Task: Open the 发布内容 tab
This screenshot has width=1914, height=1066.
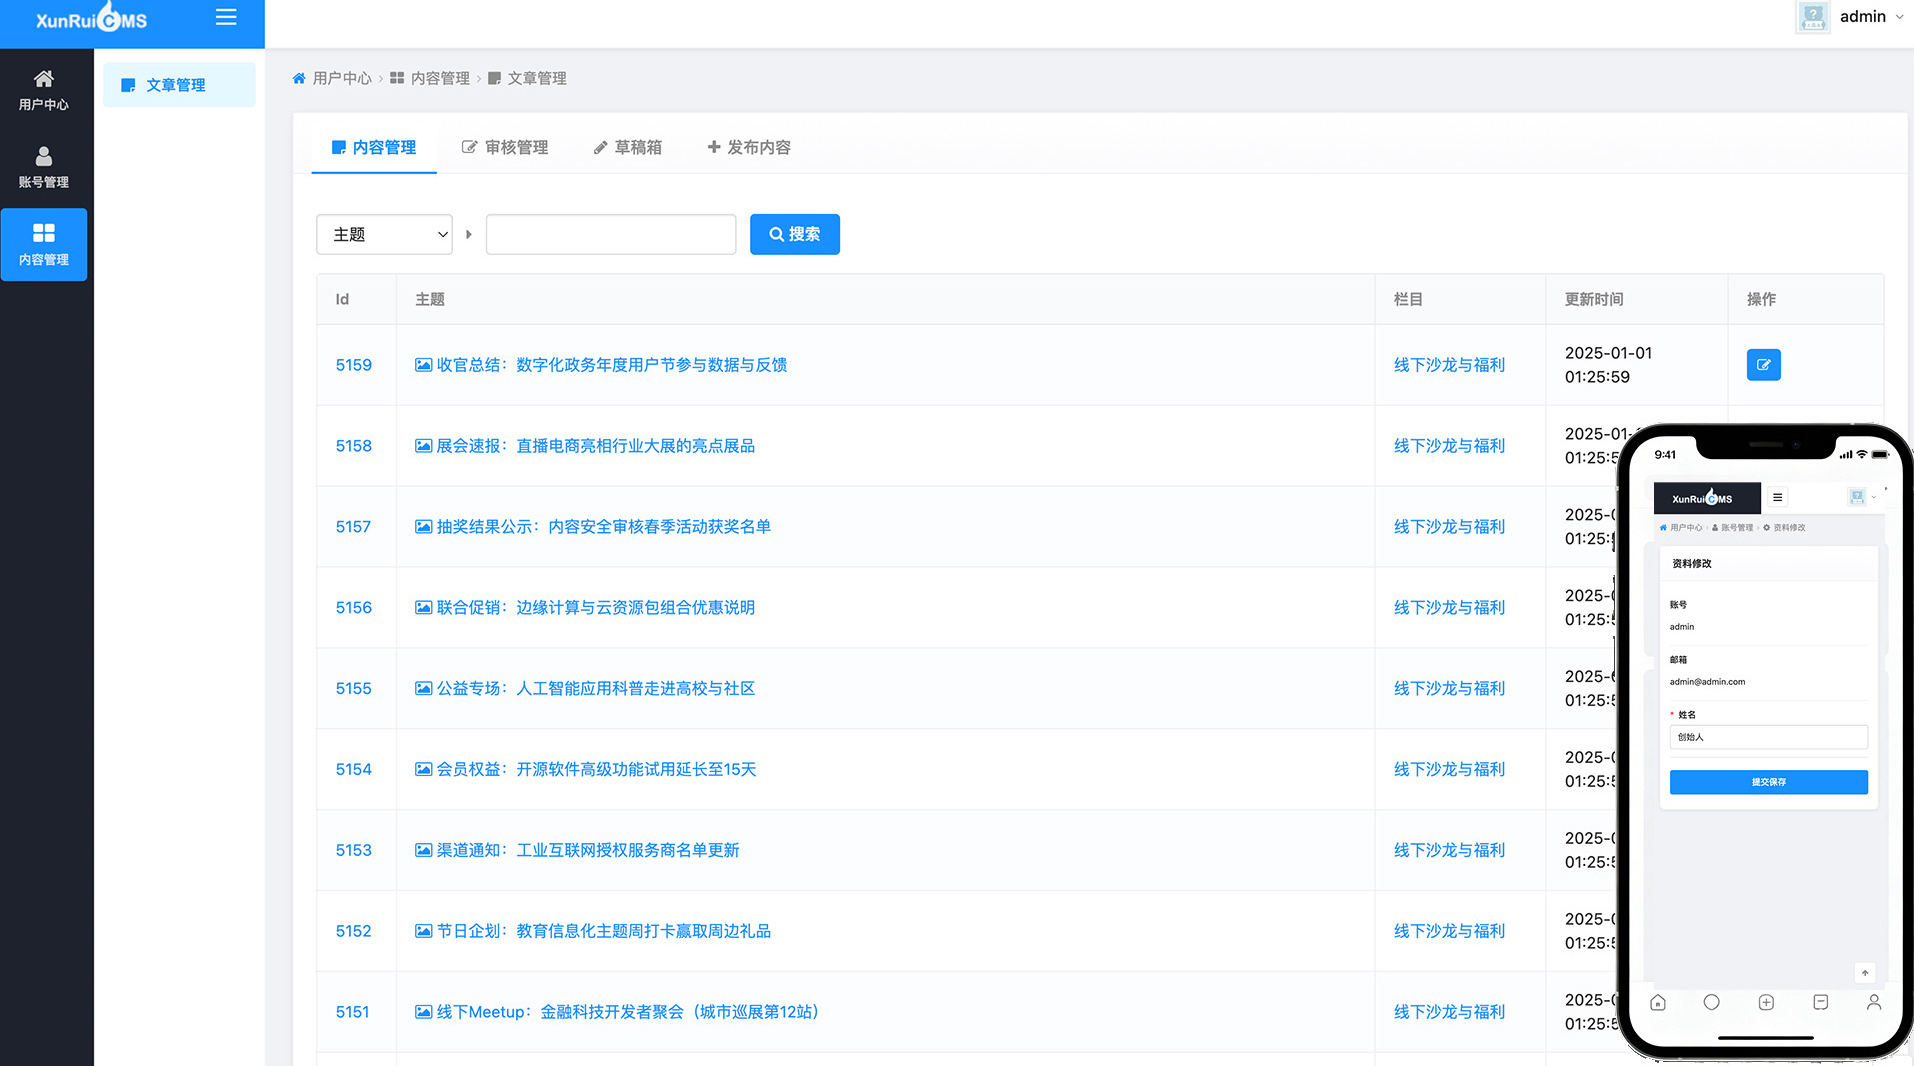Action: tap(749, 147)
